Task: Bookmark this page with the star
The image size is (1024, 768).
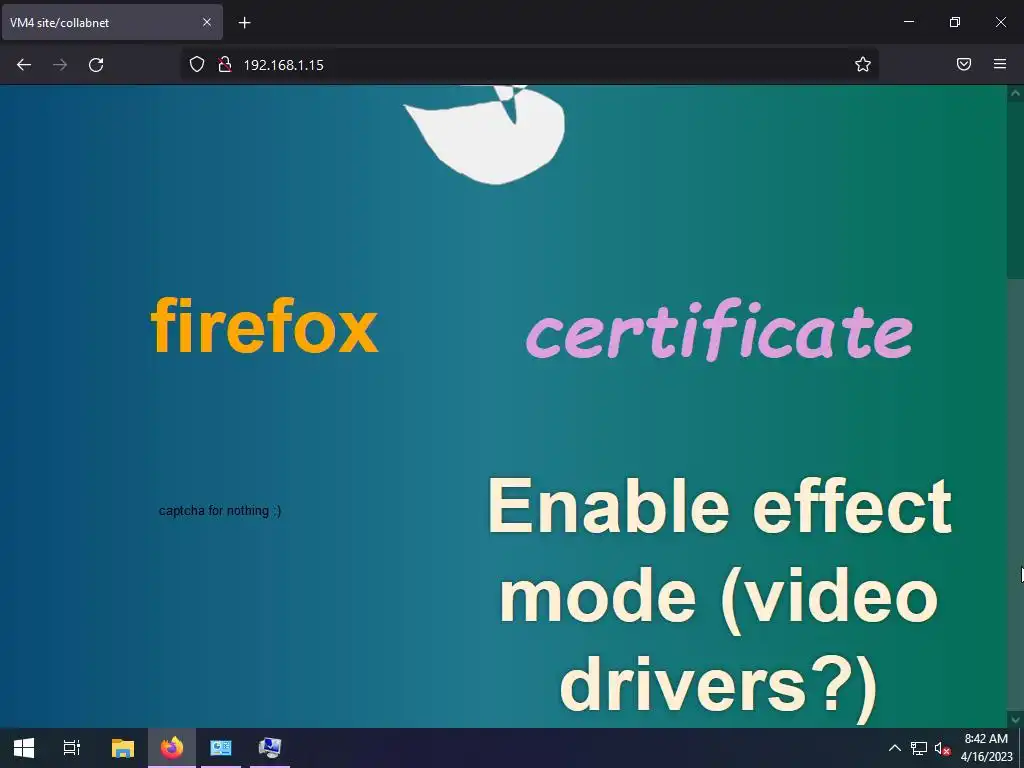Action: 863,64
